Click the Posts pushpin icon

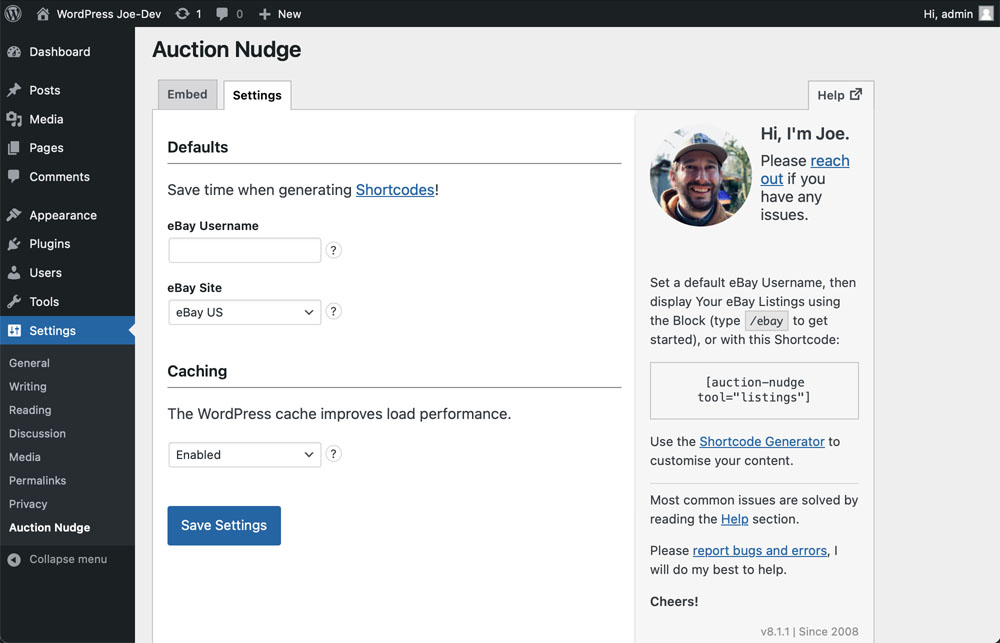14,90
